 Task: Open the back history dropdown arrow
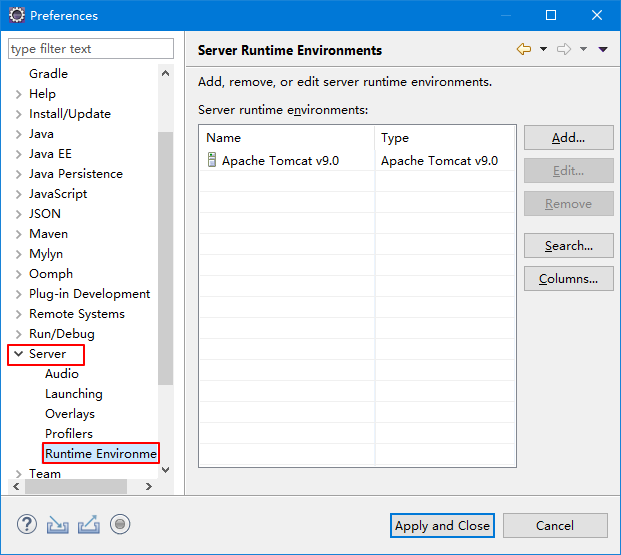(x=543, y=49)
